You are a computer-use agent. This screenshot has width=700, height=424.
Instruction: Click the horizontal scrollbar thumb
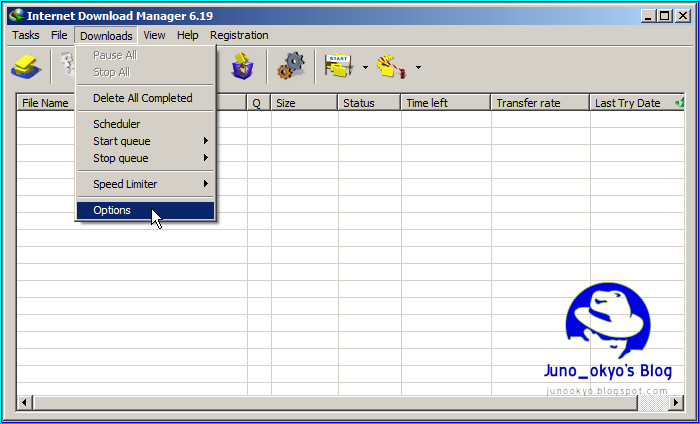335,402
